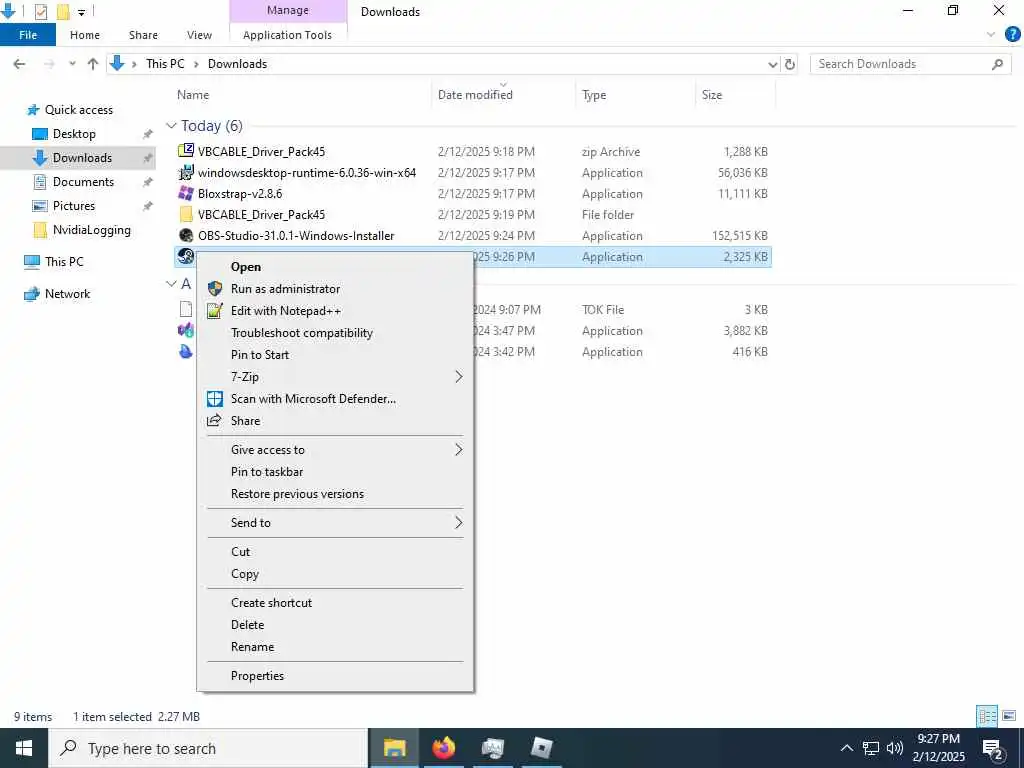
Task: Switch to the View ribbon tab
Action: 199,35
